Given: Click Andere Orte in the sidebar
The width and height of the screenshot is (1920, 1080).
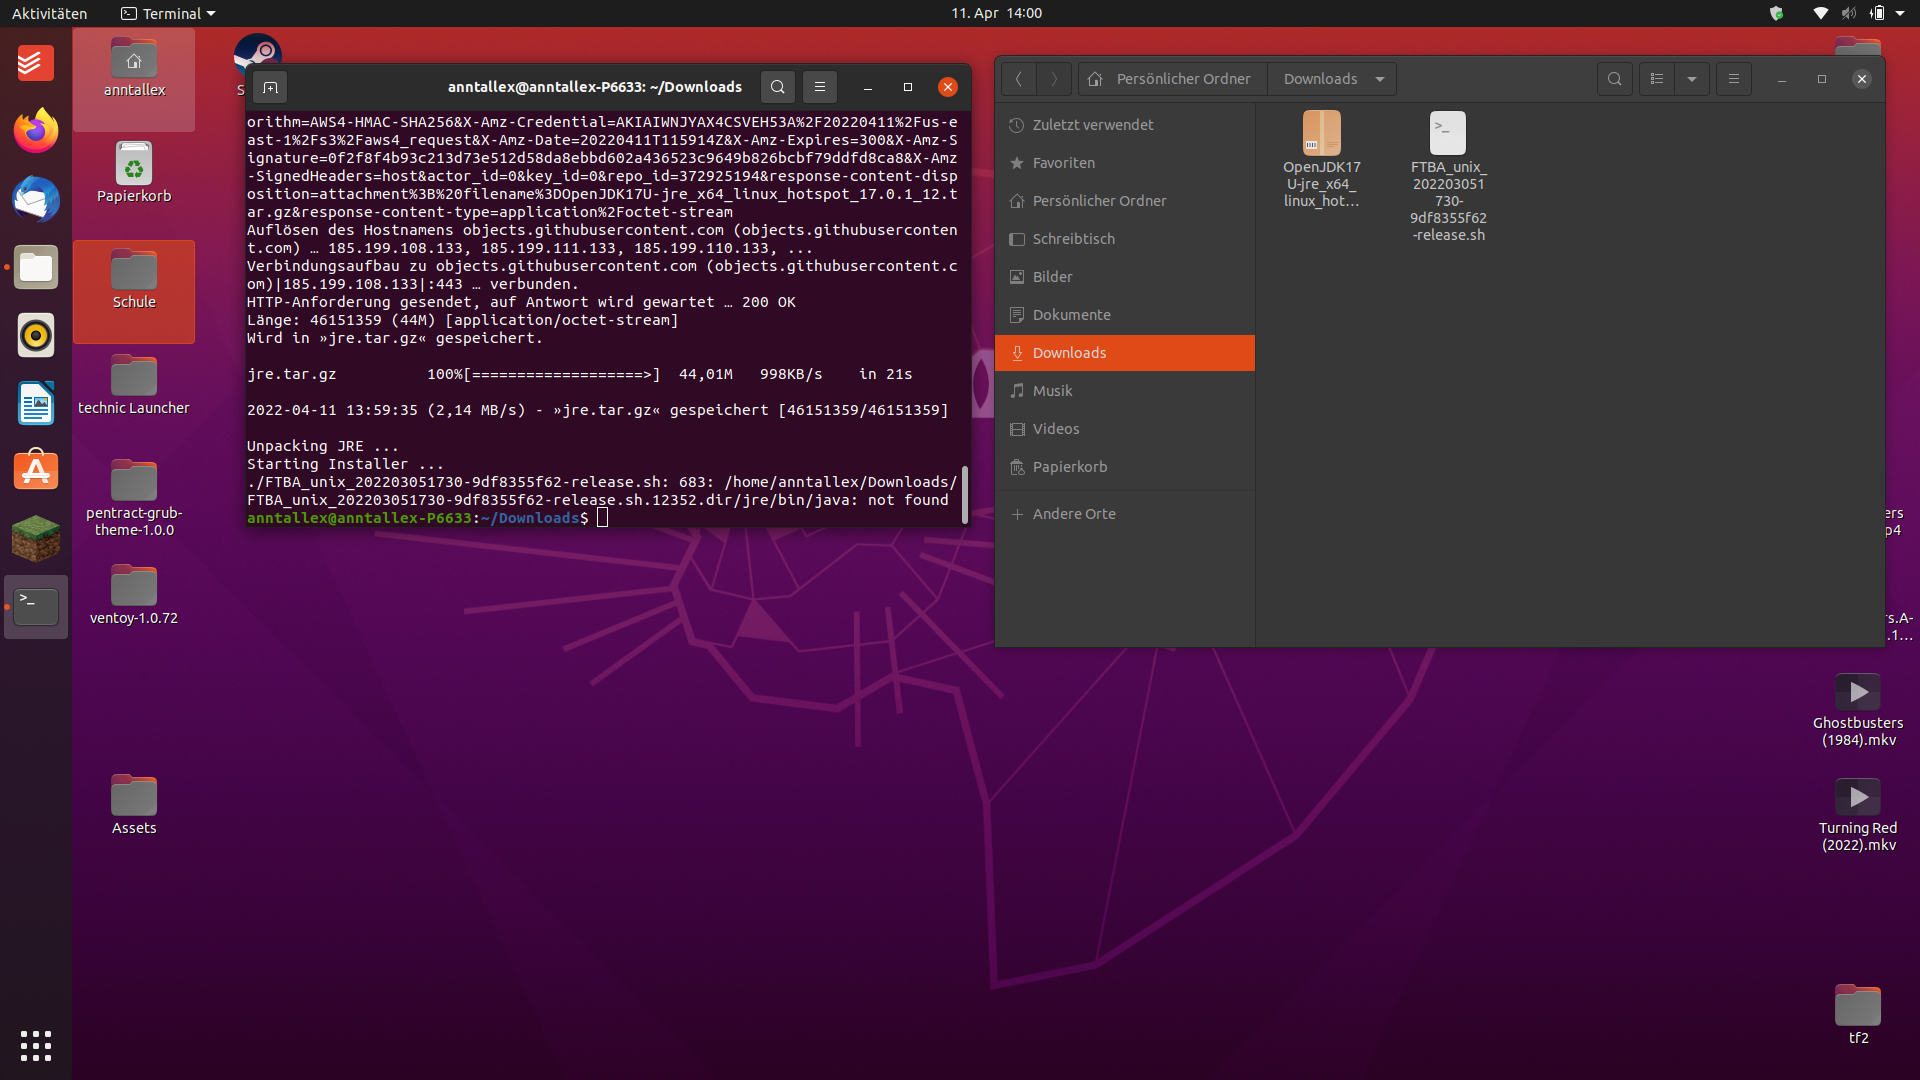Looking at the screenshot, I should (1124, 514).
